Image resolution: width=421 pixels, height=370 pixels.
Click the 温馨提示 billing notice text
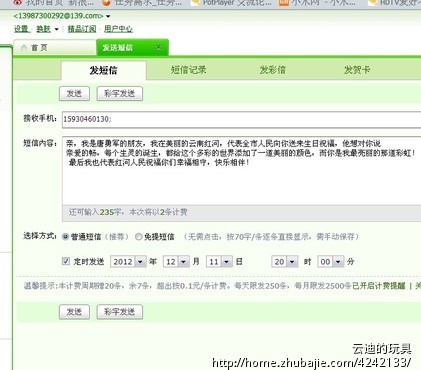click(x=187, y=286)
